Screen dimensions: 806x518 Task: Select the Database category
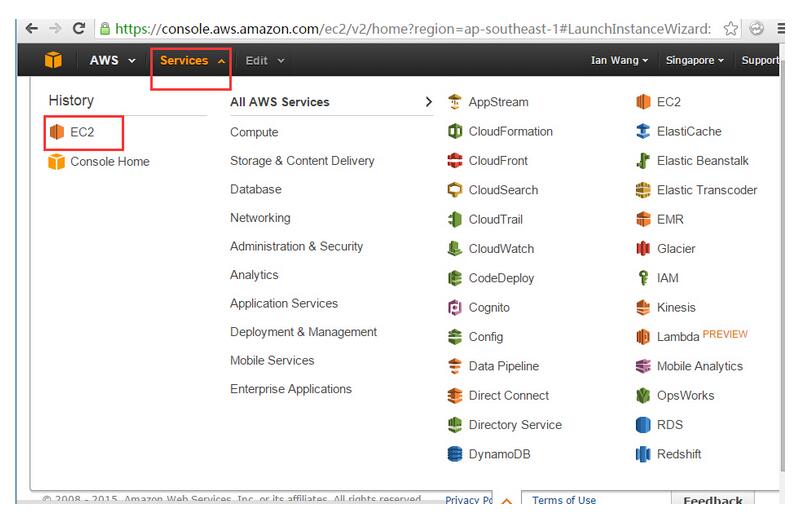(x=255, y=189)
